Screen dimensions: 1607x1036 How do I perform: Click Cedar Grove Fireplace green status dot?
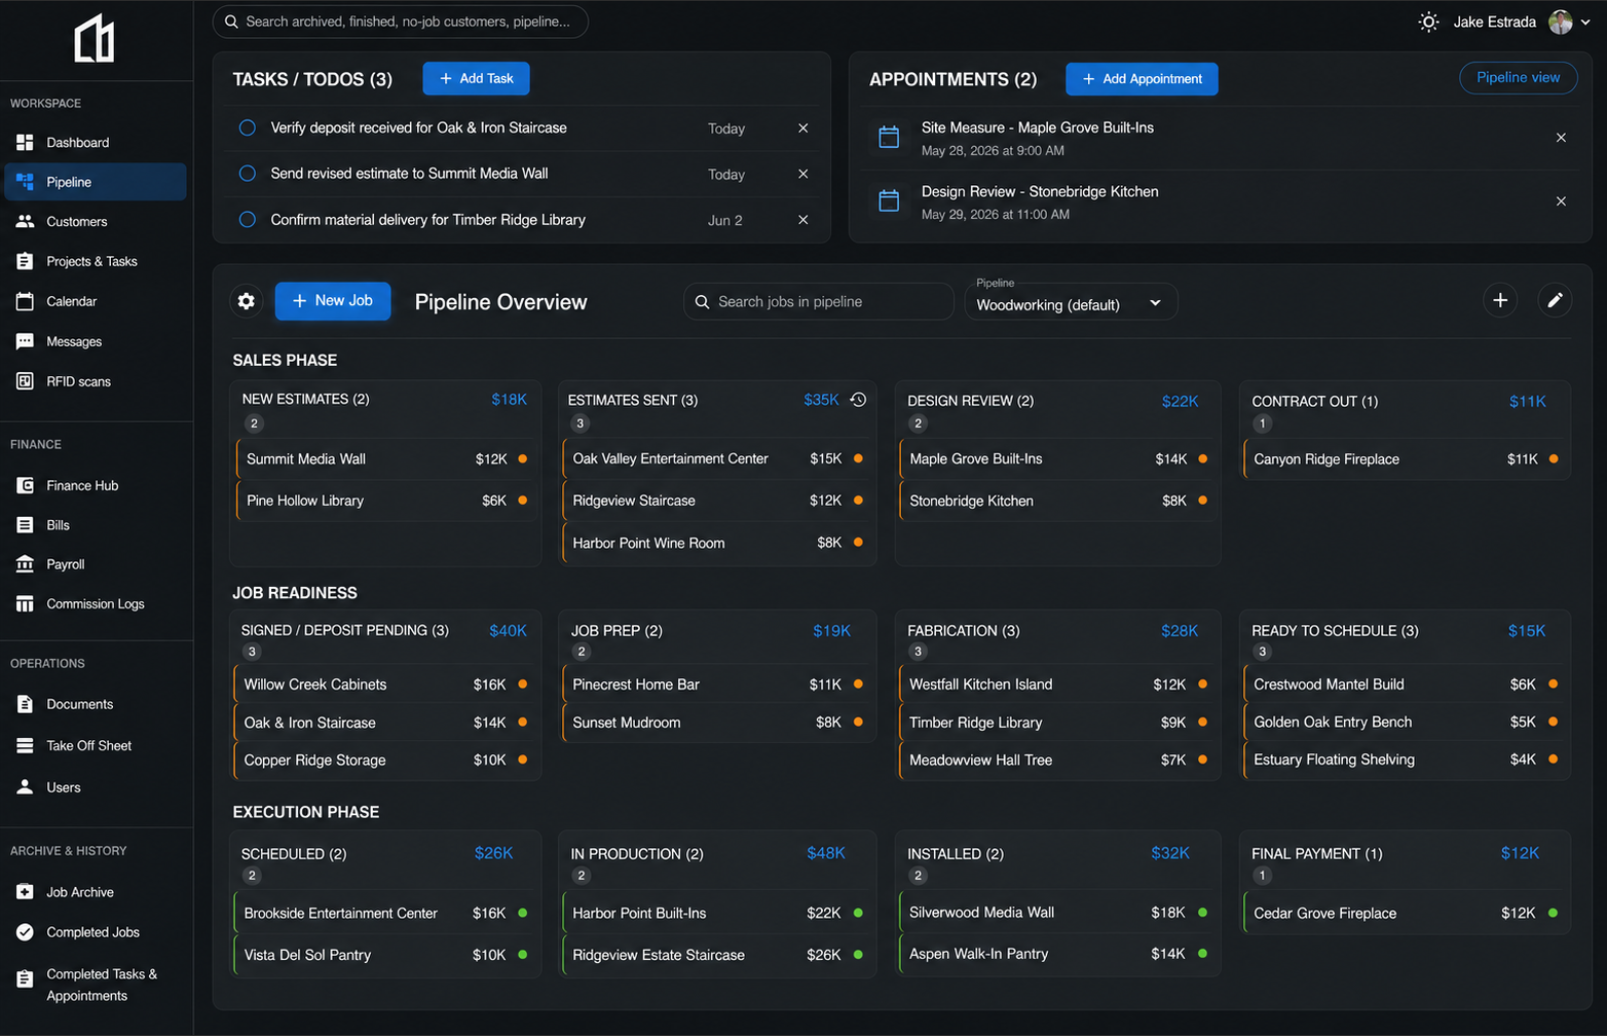(x=1553, y=913)
